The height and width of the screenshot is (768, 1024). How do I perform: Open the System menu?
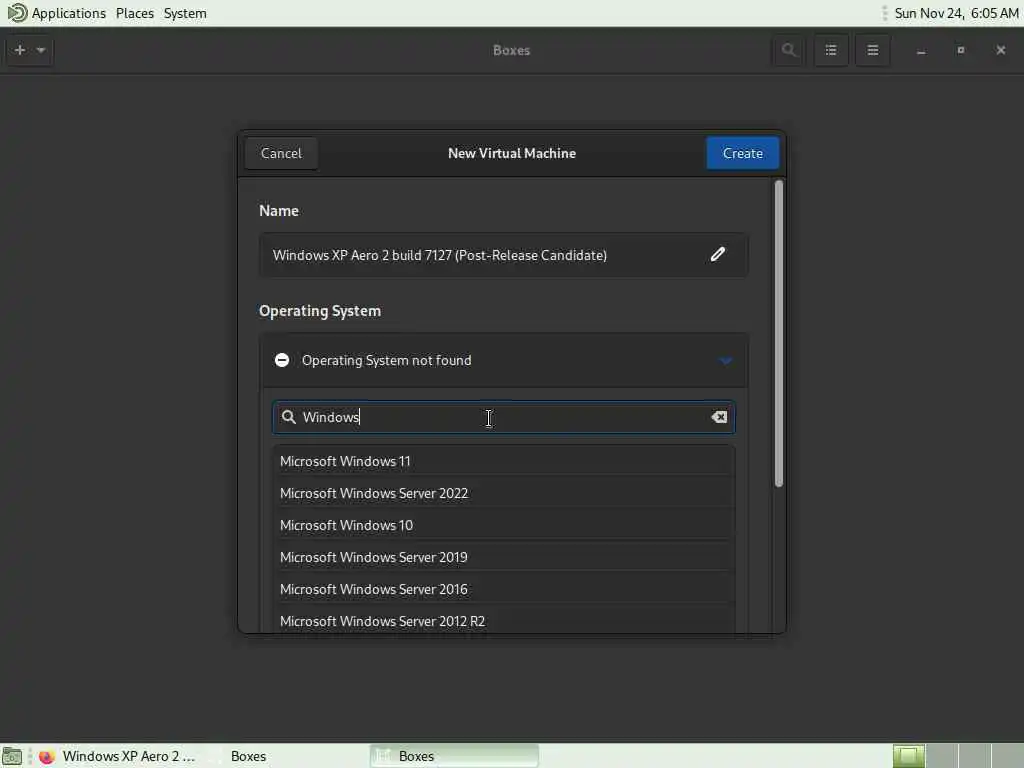(185, 13)
